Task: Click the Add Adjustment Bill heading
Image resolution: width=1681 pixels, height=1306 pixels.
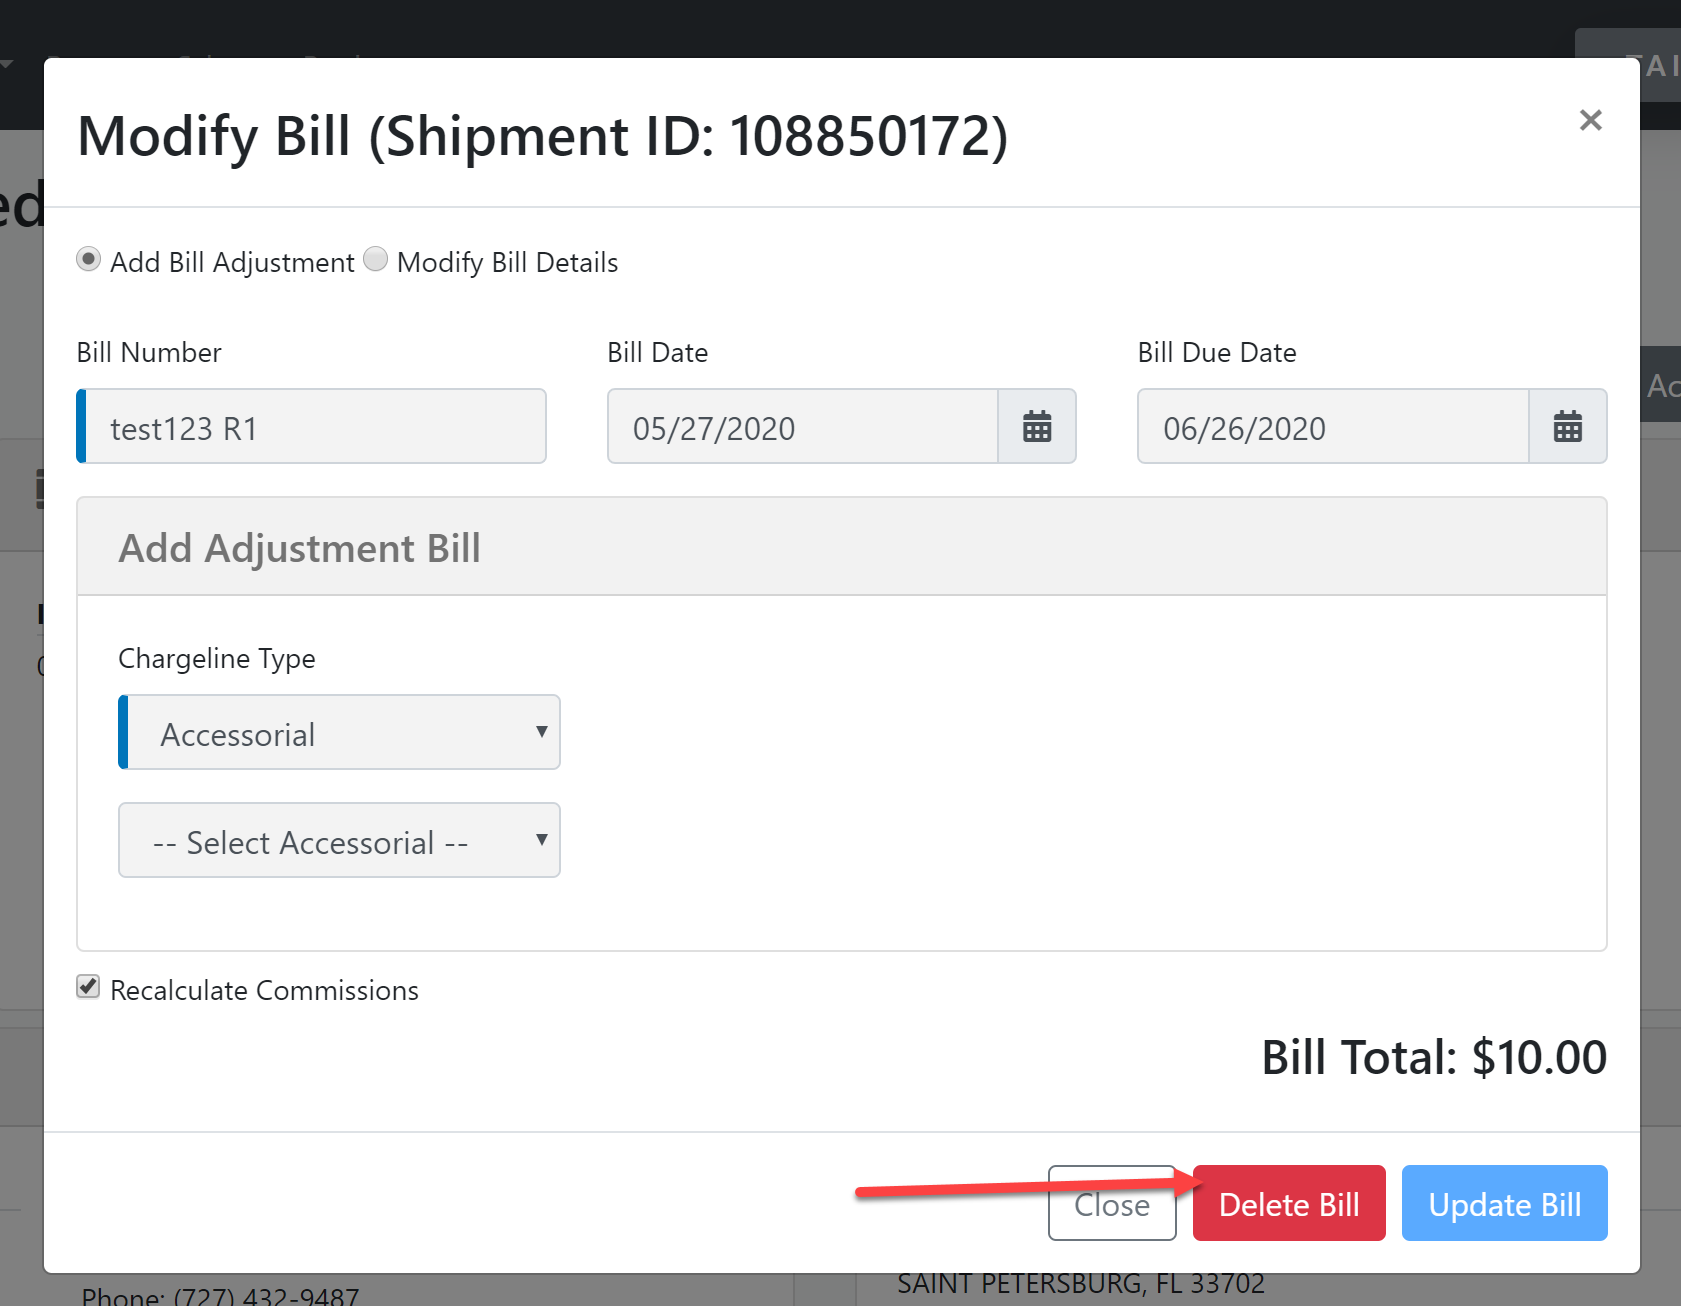Action: click(300, 548)
